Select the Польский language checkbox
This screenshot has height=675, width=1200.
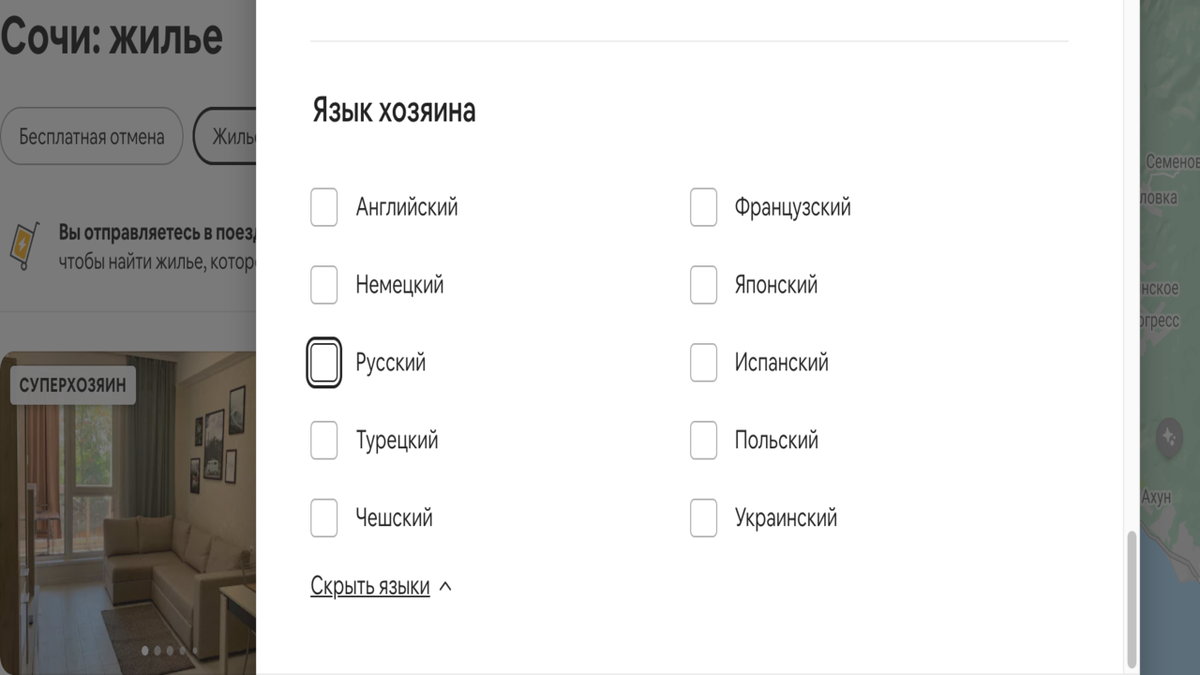pyautogui.click(x=704, y=440)
